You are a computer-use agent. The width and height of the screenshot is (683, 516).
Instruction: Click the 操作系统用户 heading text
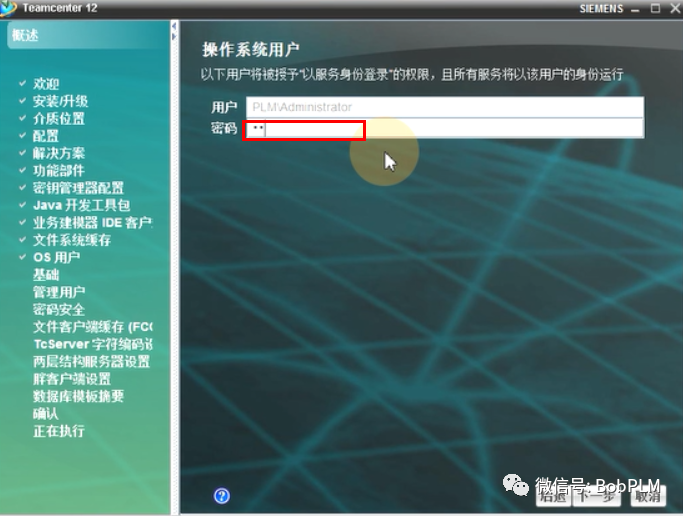(x=250, y=50)
